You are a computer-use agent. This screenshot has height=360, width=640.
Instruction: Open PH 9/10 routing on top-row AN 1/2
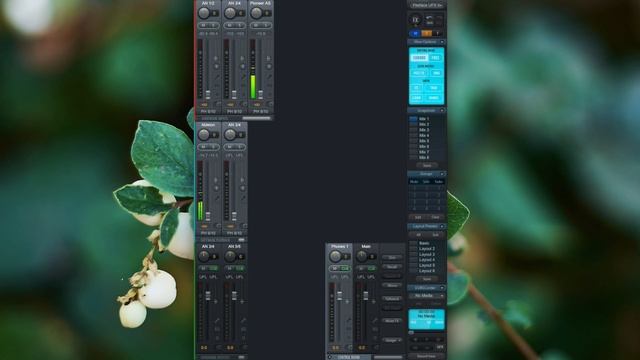pyautogui.click(x=208, y=111)
